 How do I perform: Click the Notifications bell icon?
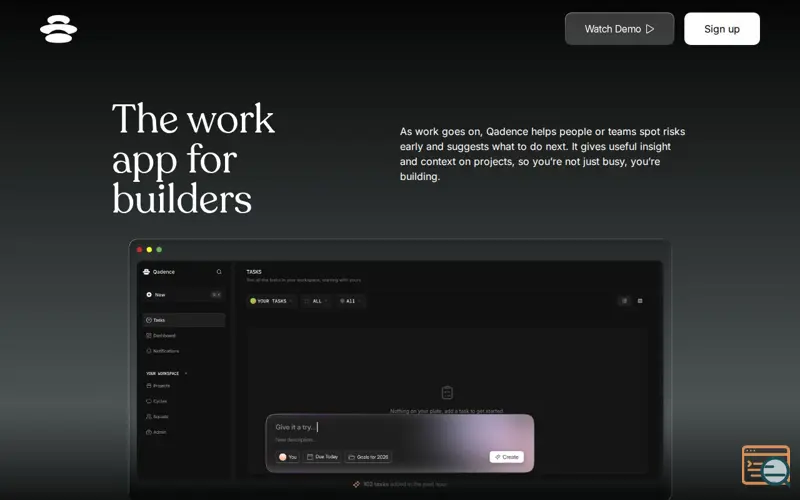point(149,351)
